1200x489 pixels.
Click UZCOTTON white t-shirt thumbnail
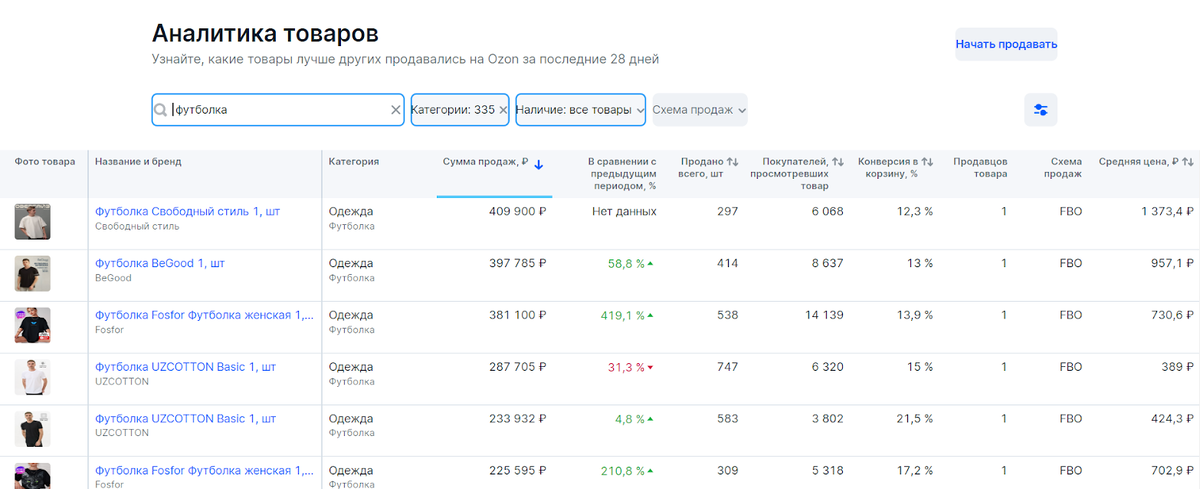coord(32,378)
